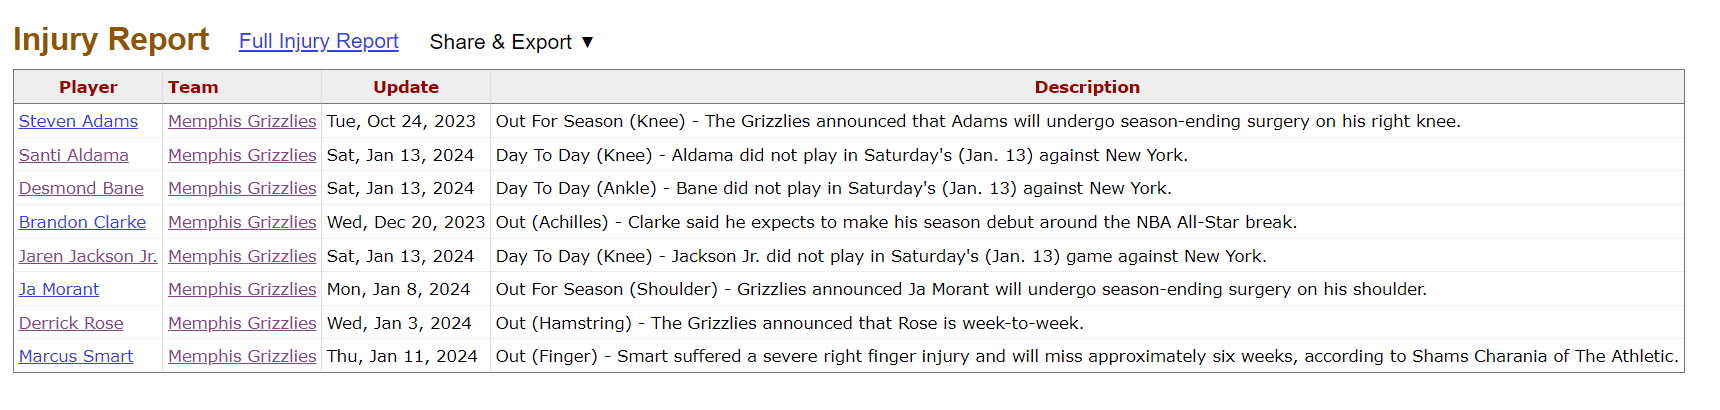Click Memphis Grizzlies team in Brandon Clarke row
The height and width of the screenshot is (410, 1720).
click(x=242, y=222)
